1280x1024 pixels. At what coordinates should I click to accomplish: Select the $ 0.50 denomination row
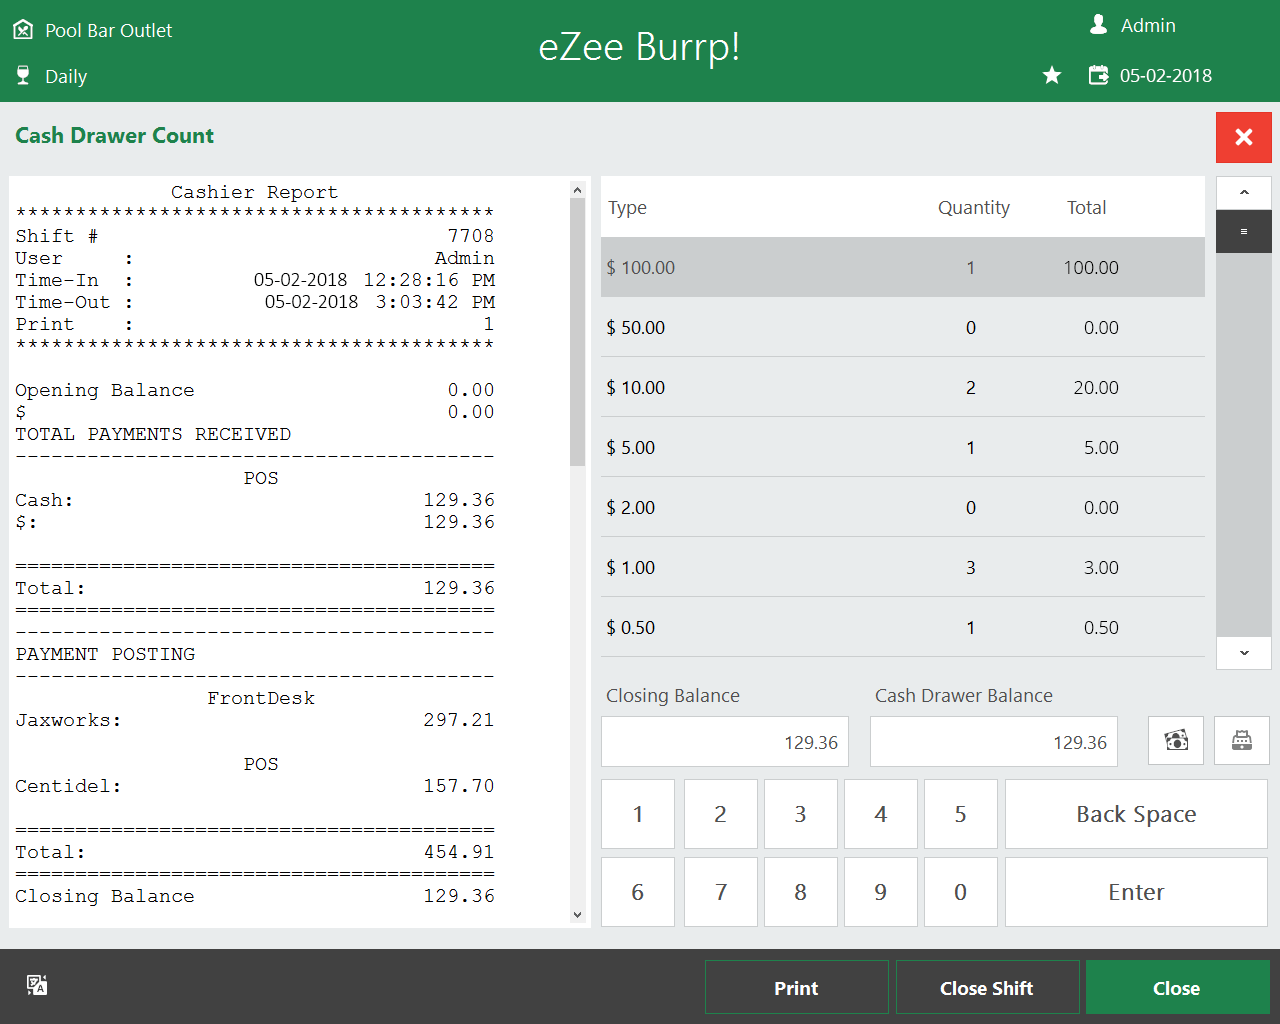point(900,627)
